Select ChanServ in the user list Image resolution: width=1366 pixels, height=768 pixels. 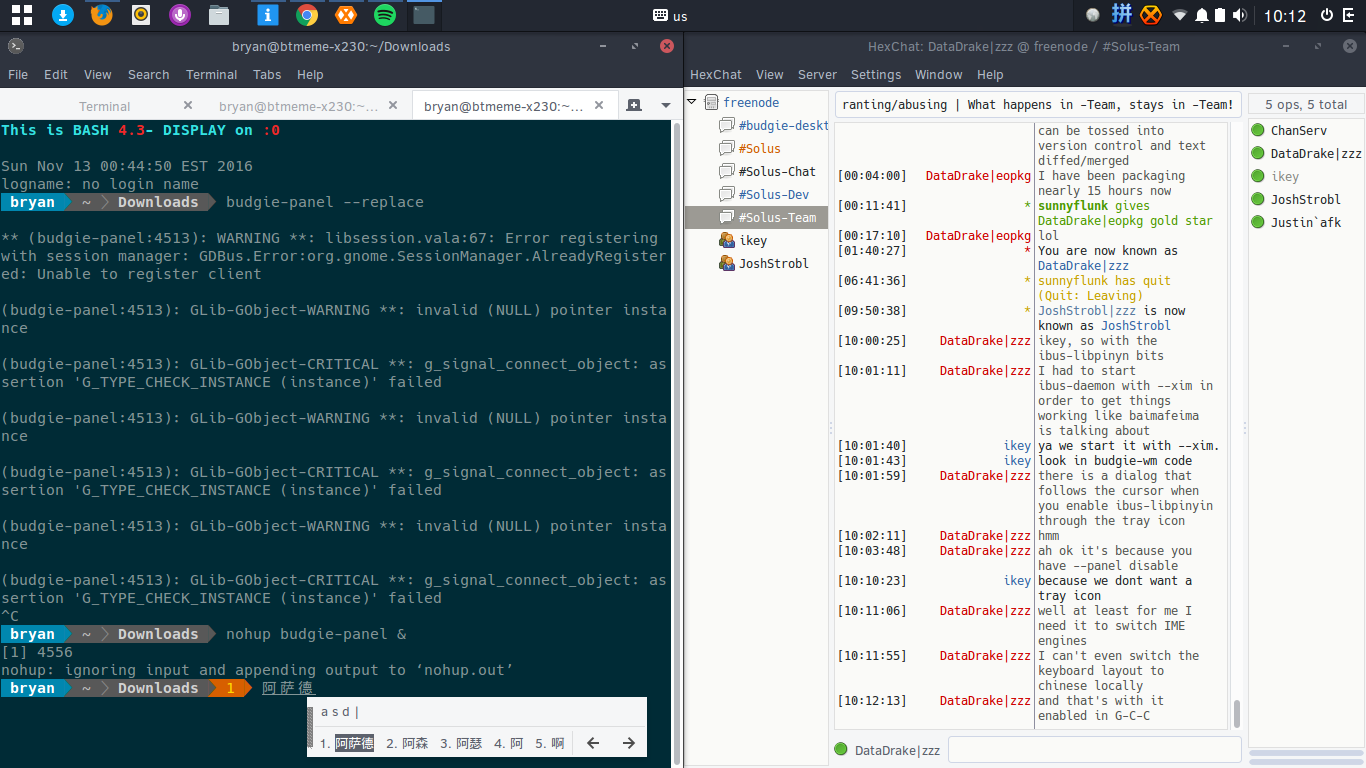point(1298,130)
